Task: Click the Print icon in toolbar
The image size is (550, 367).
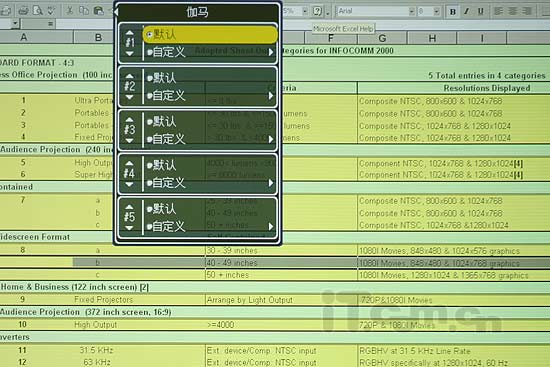Action: coord(24,11)
